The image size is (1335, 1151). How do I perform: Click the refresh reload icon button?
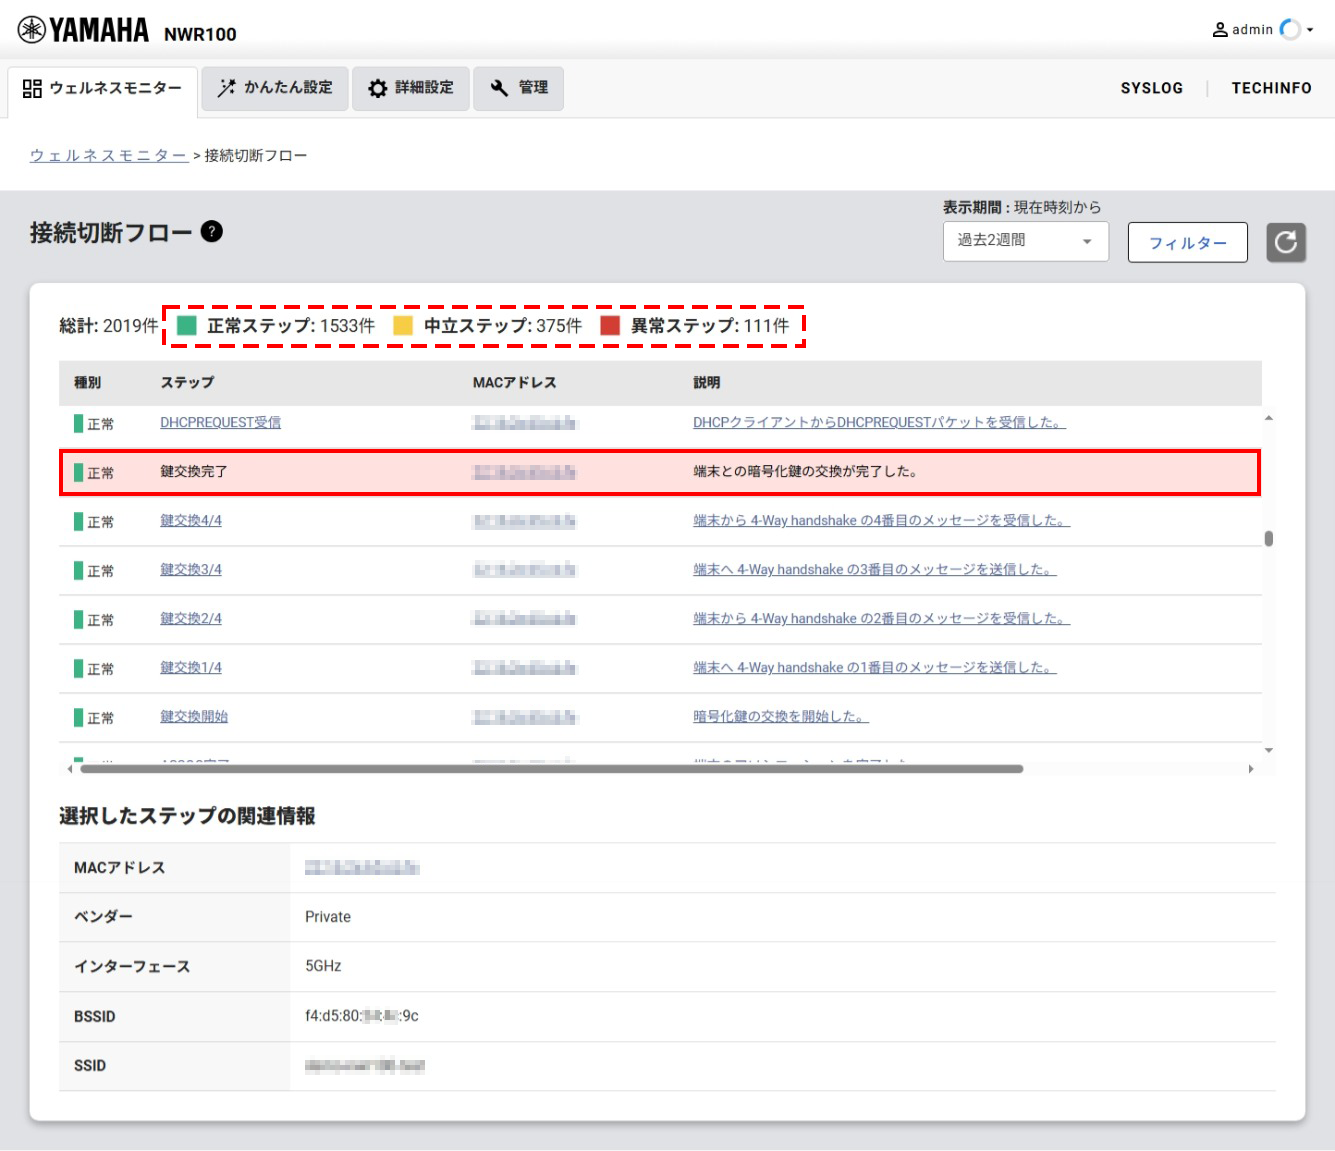tap(1286, 242)
